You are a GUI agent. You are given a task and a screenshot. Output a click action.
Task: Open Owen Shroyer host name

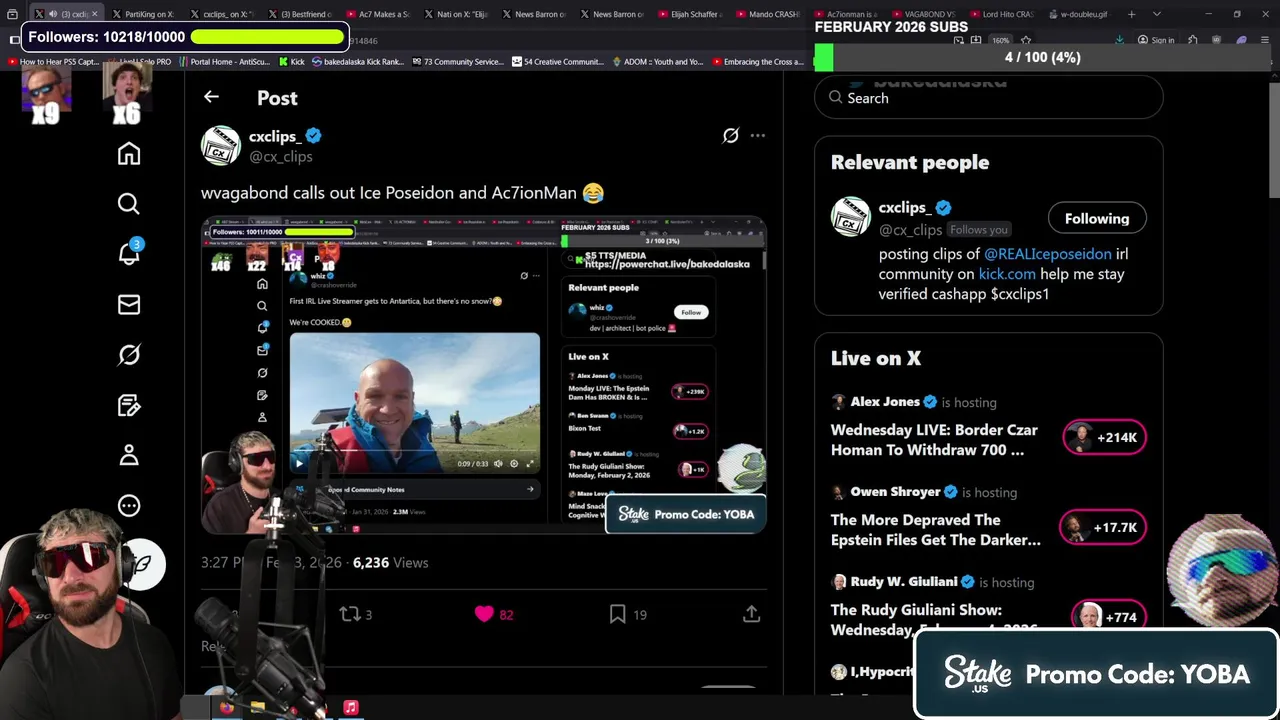tap(895, 492)
